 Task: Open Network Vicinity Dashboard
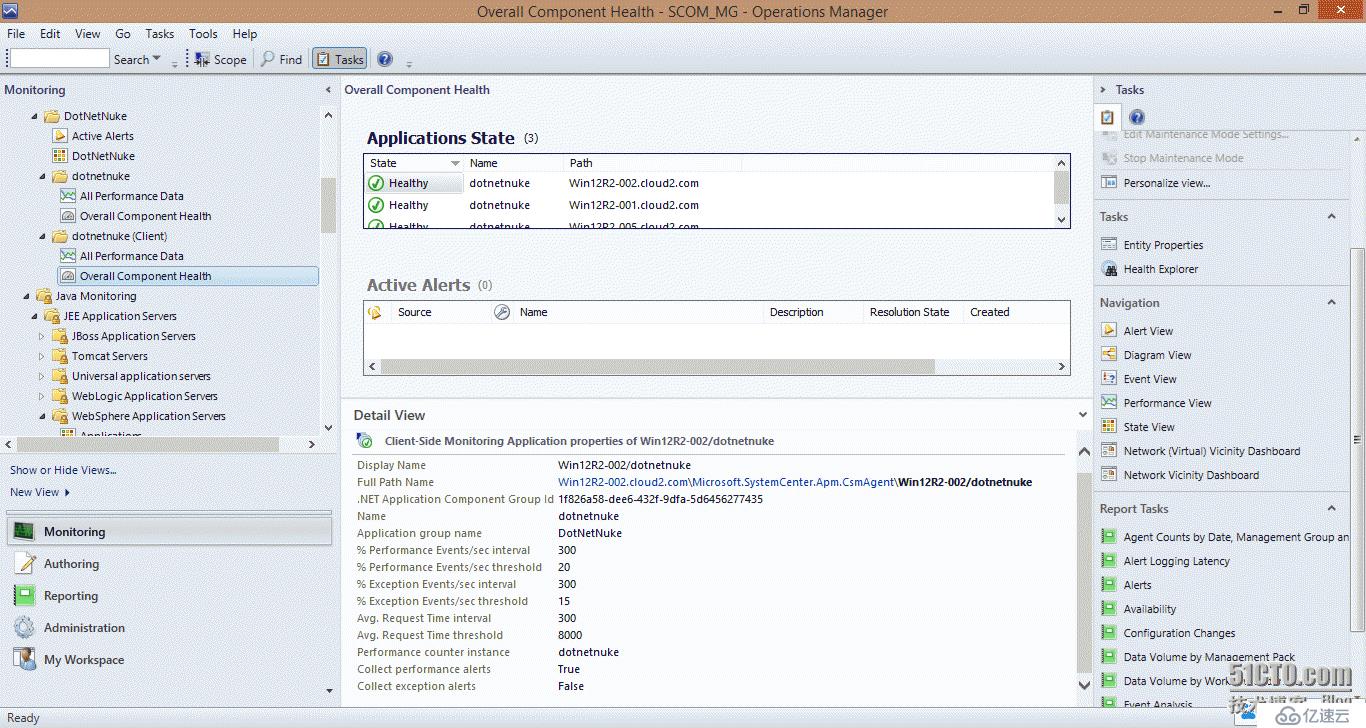click(1191, 475)
